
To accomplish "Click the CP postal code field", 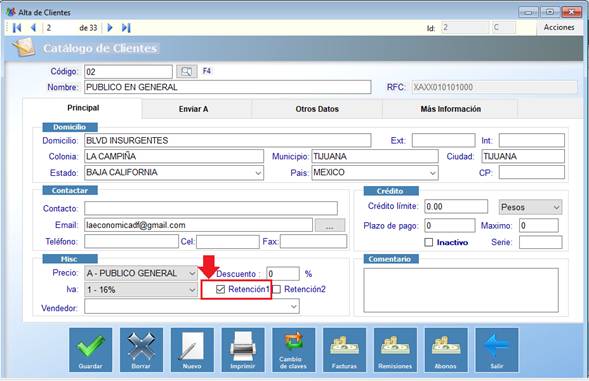I will point(532,173).
